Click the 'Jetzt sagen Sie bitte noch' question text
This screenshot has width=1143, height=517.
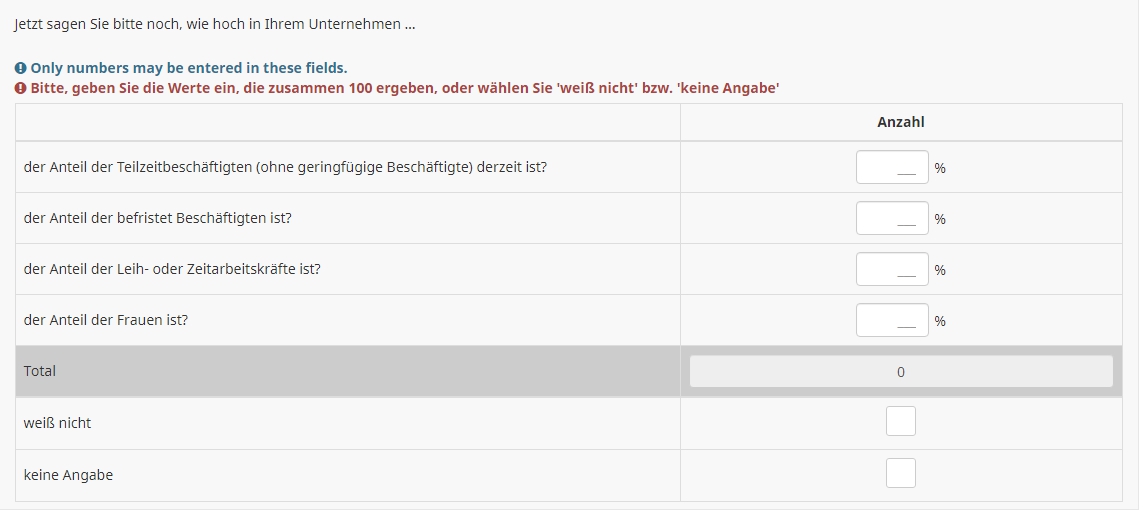point(214,24)
